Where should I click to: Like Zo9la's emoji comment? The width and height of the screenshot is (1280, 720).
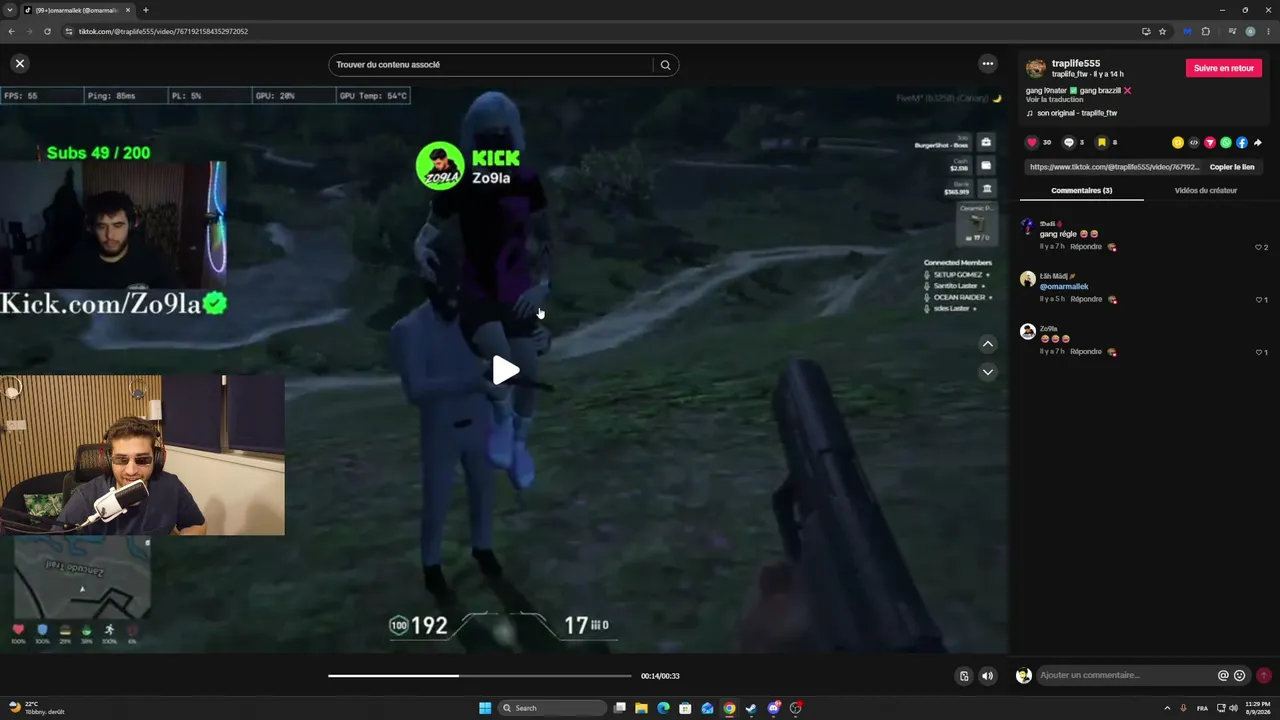click(1259, 352)
